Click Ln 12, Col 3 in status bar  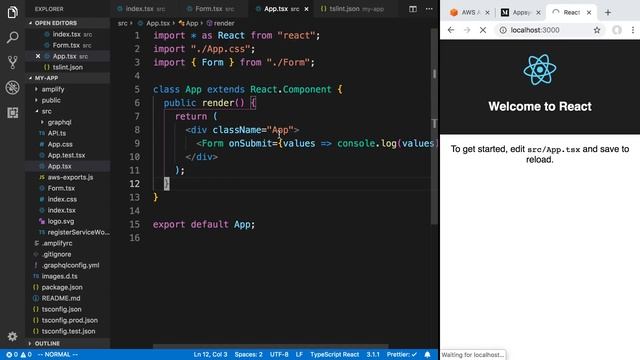click(210, 354)
